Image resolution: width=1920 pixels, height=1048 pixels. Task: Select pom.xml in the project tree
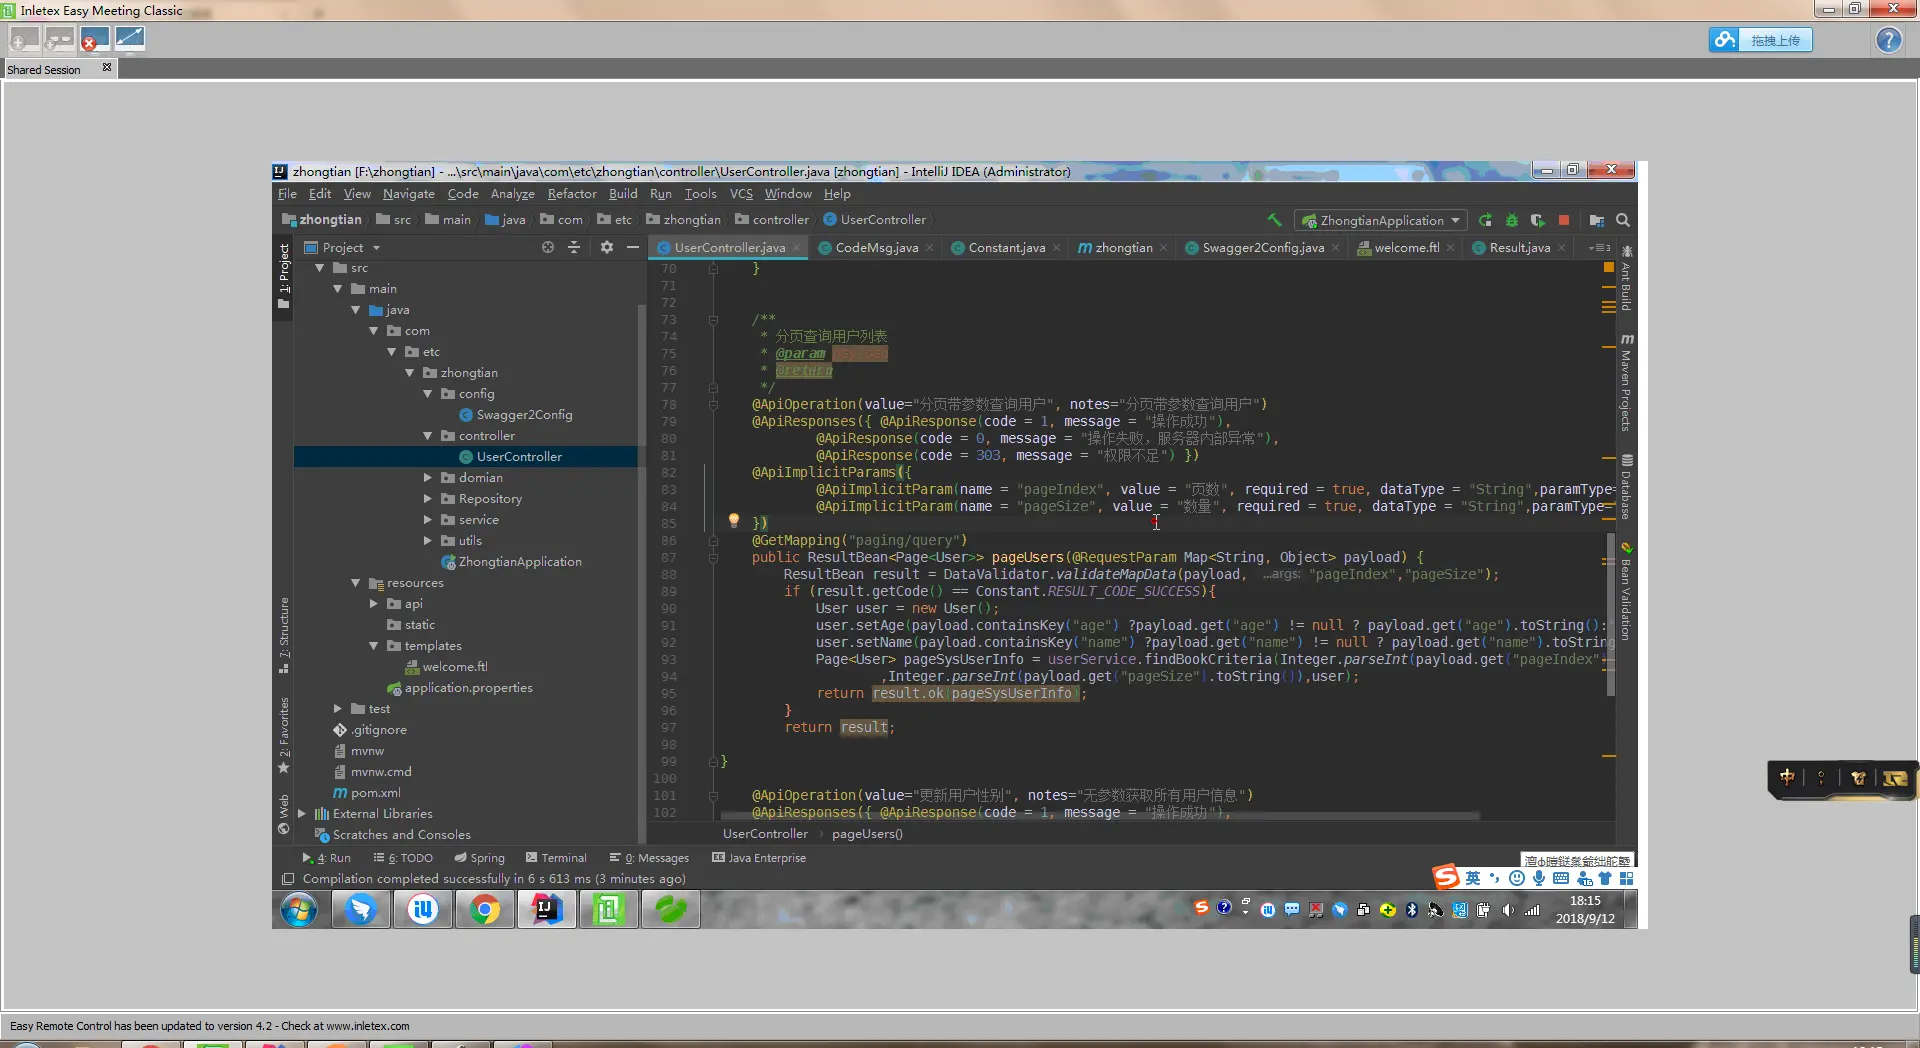pyautogui.click(x=375, y=793)
